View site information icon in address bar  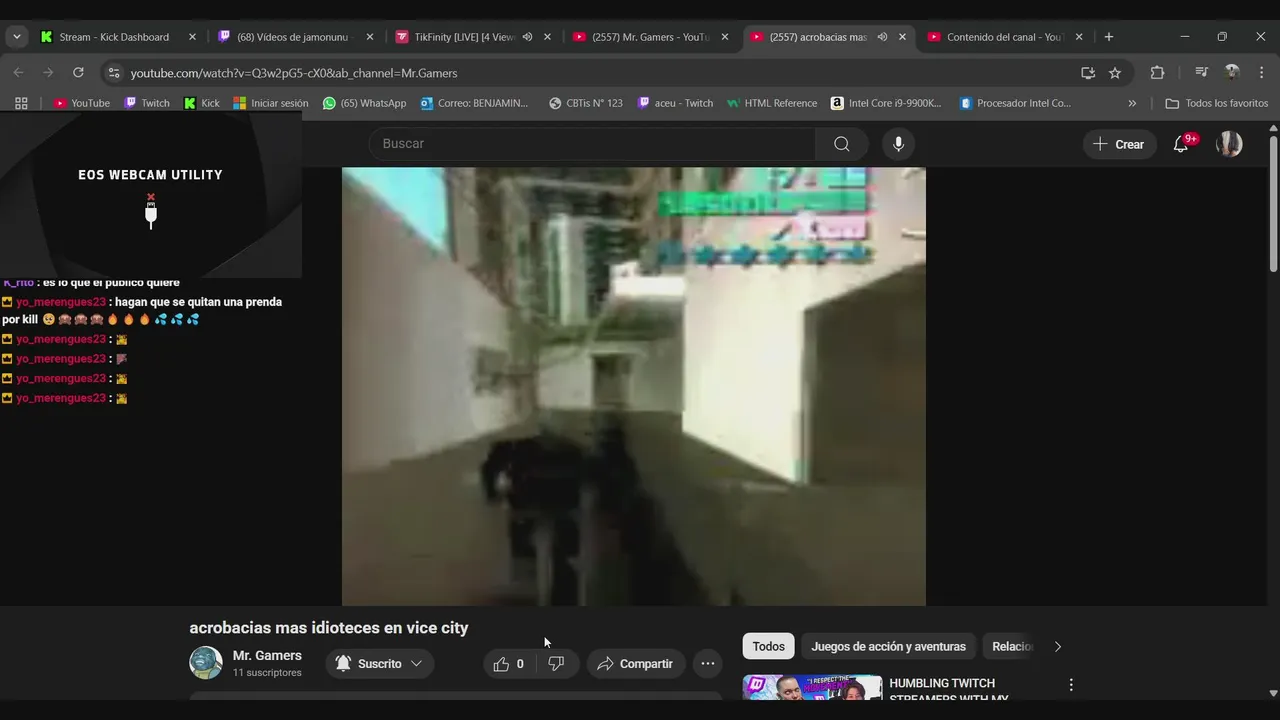[x=114, y=73]
